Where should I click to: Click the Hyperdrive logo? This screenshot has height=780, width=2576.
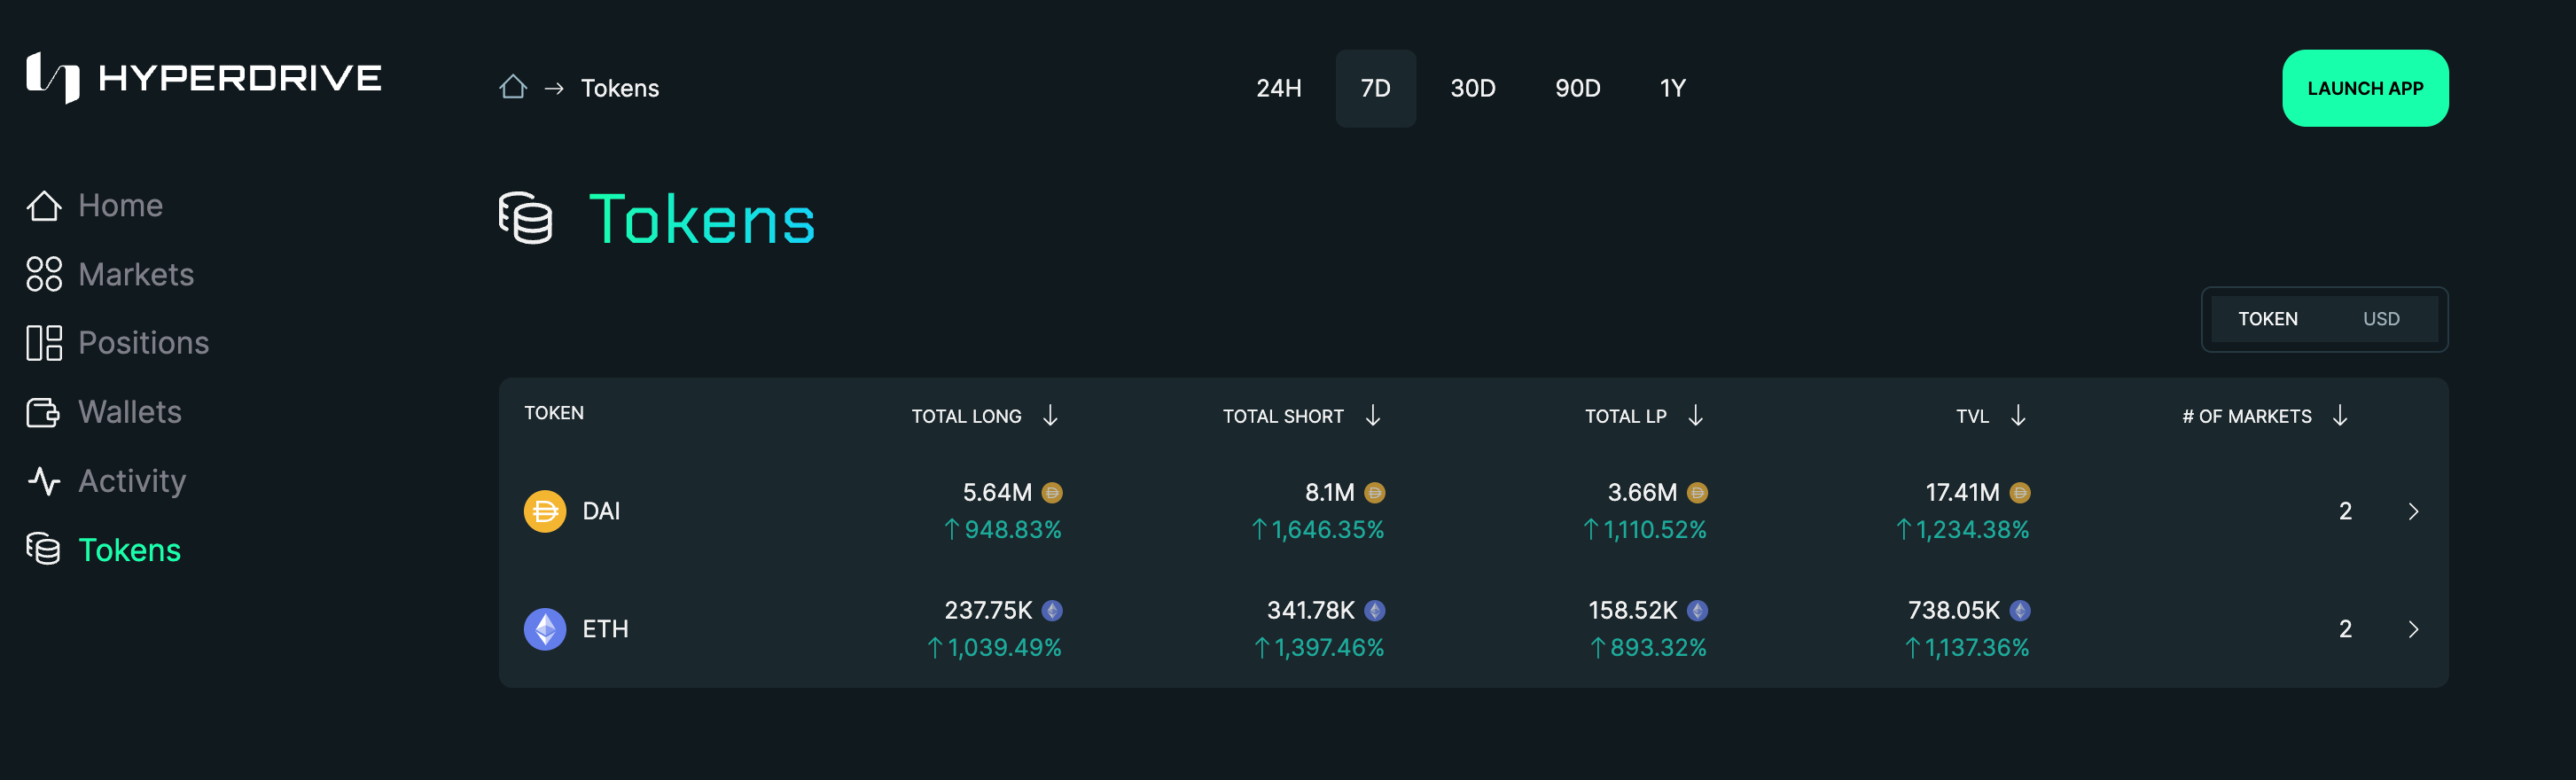pos(204,78)
